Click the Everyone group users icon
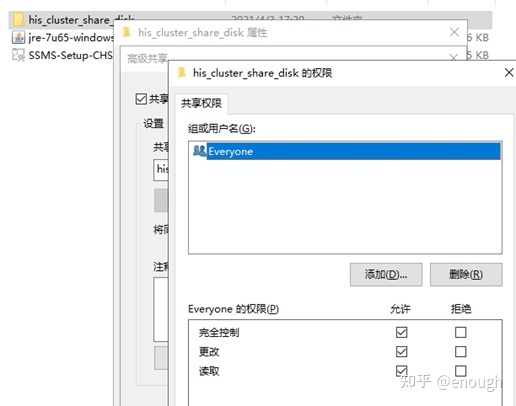 click(x=200, y=151)
